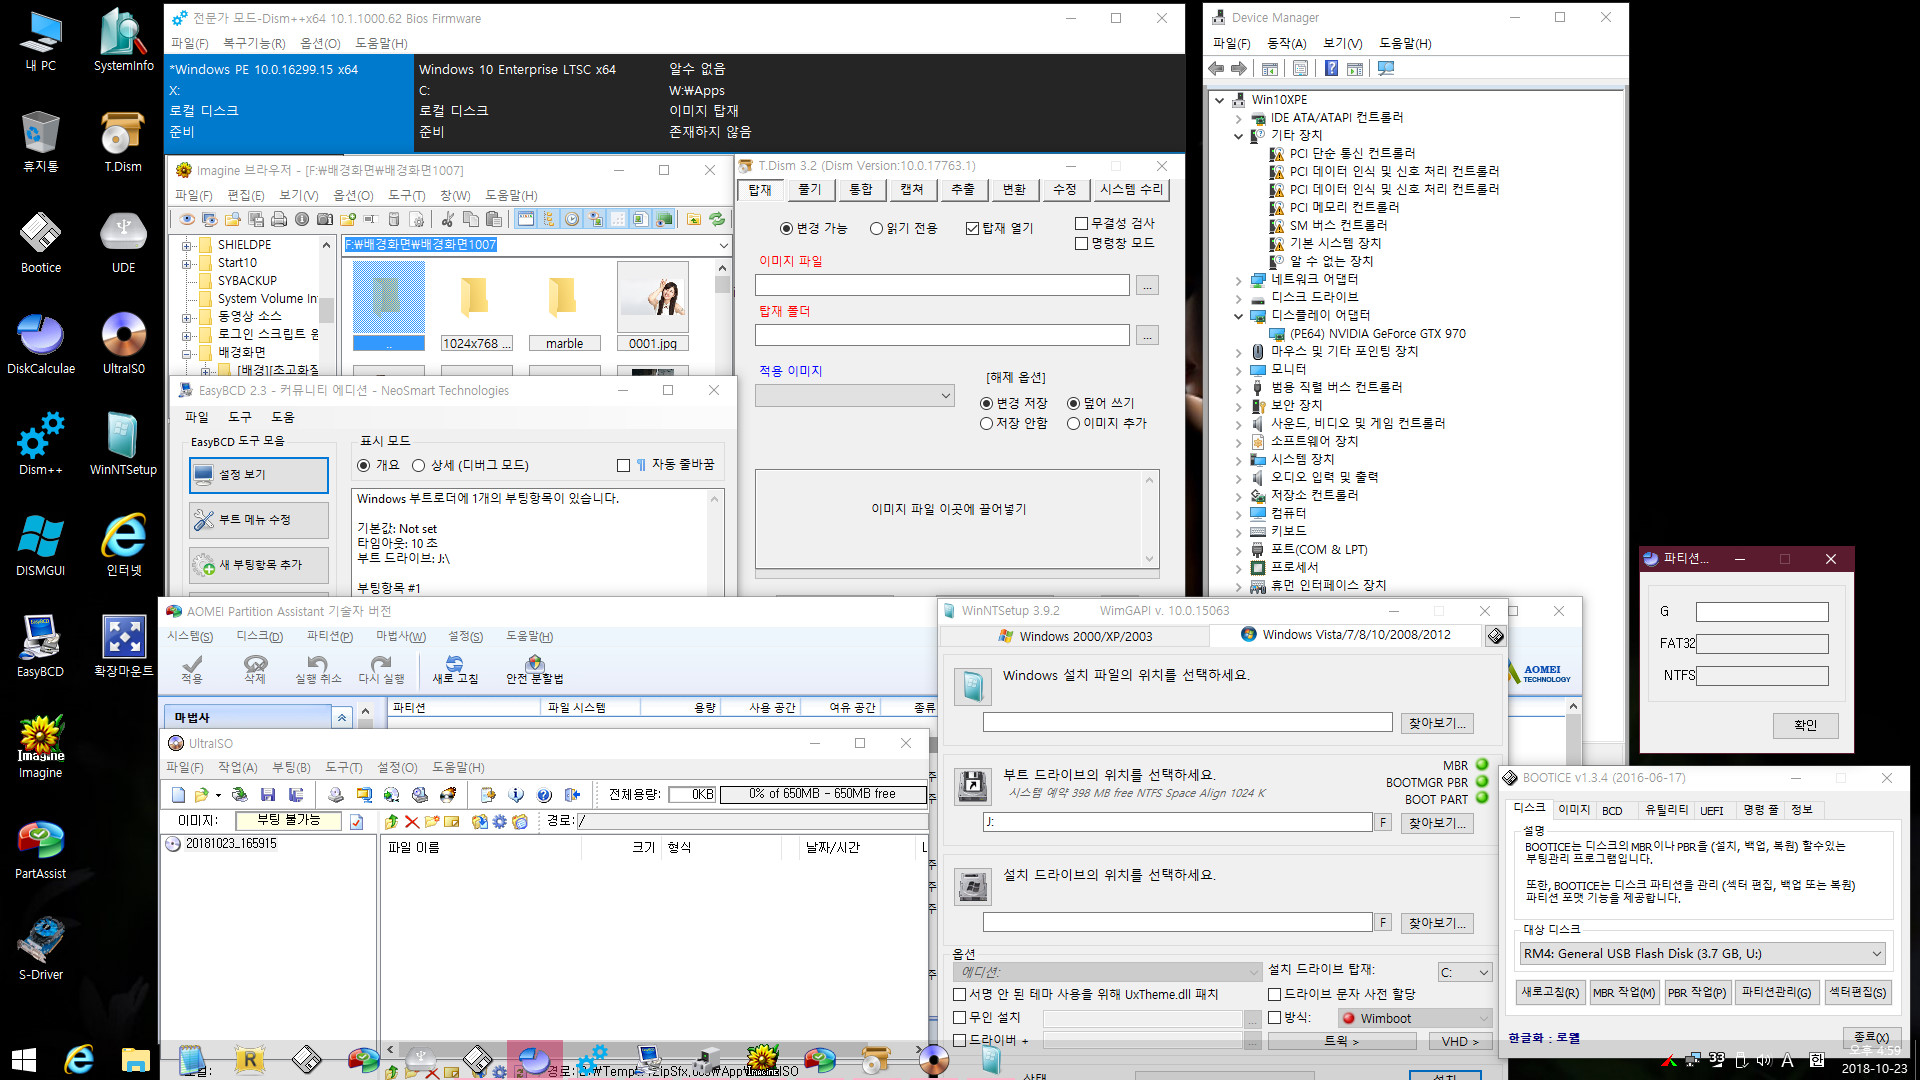Viewport: 1920px width, 1080px height.
Task: Open the Dism++ desktop shortcut
Action: click(40, 443)
